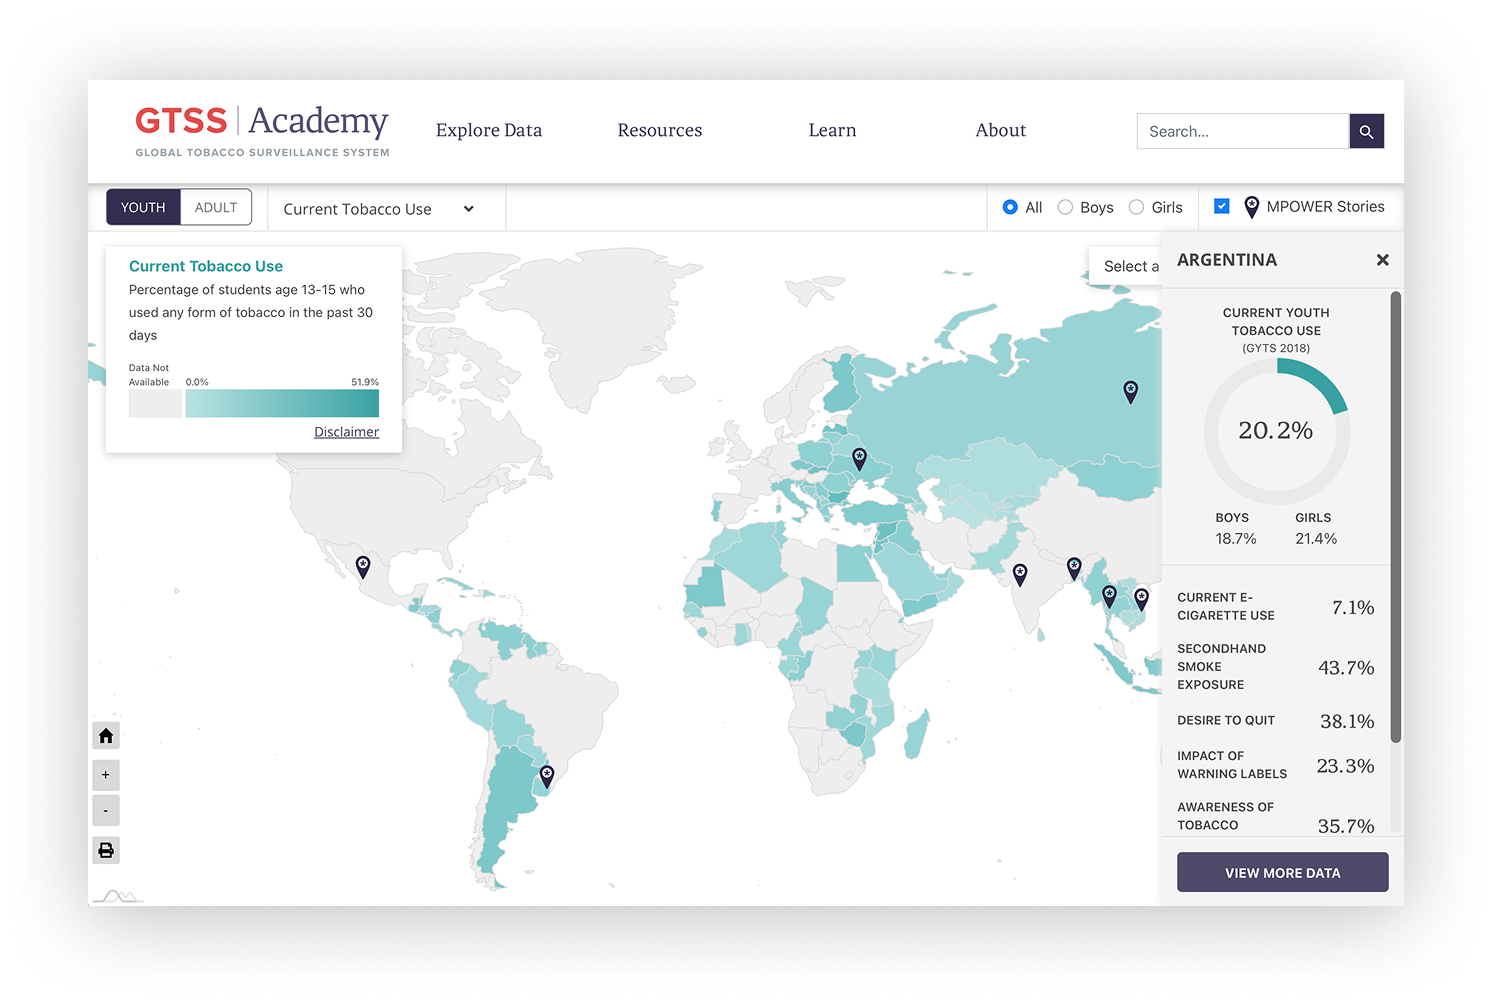
Task: Open the Learn menu
Action: tap(832, 130)
